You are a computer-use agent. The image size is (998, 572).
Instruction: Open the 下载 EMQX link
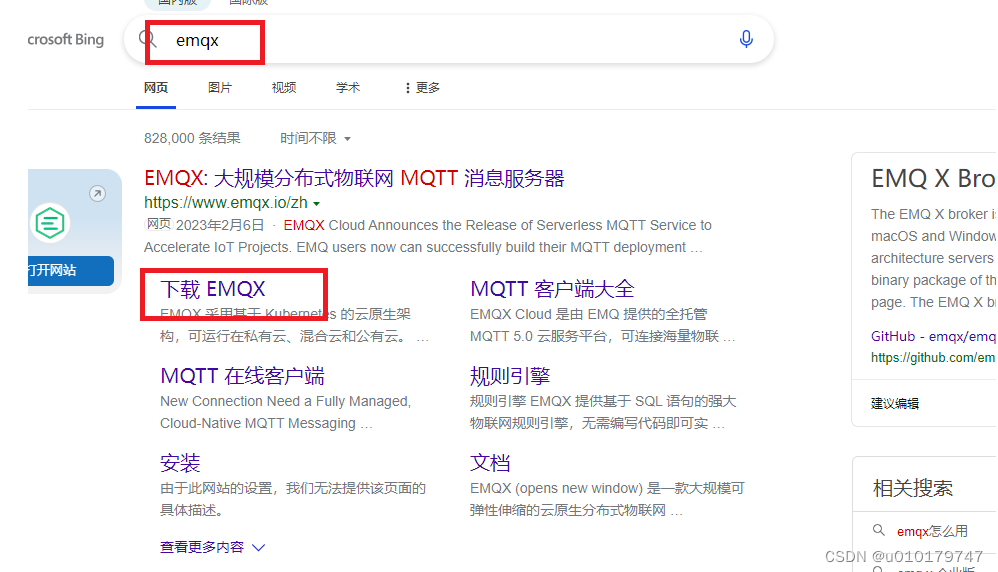point(213,289)
